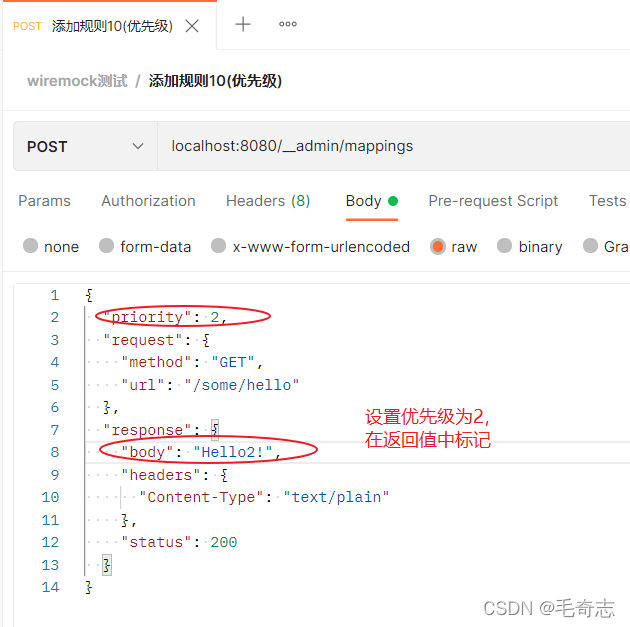Screen dimensions: 630x627
Task: Go to the Tests tab
Action: (x=608, y=201)
